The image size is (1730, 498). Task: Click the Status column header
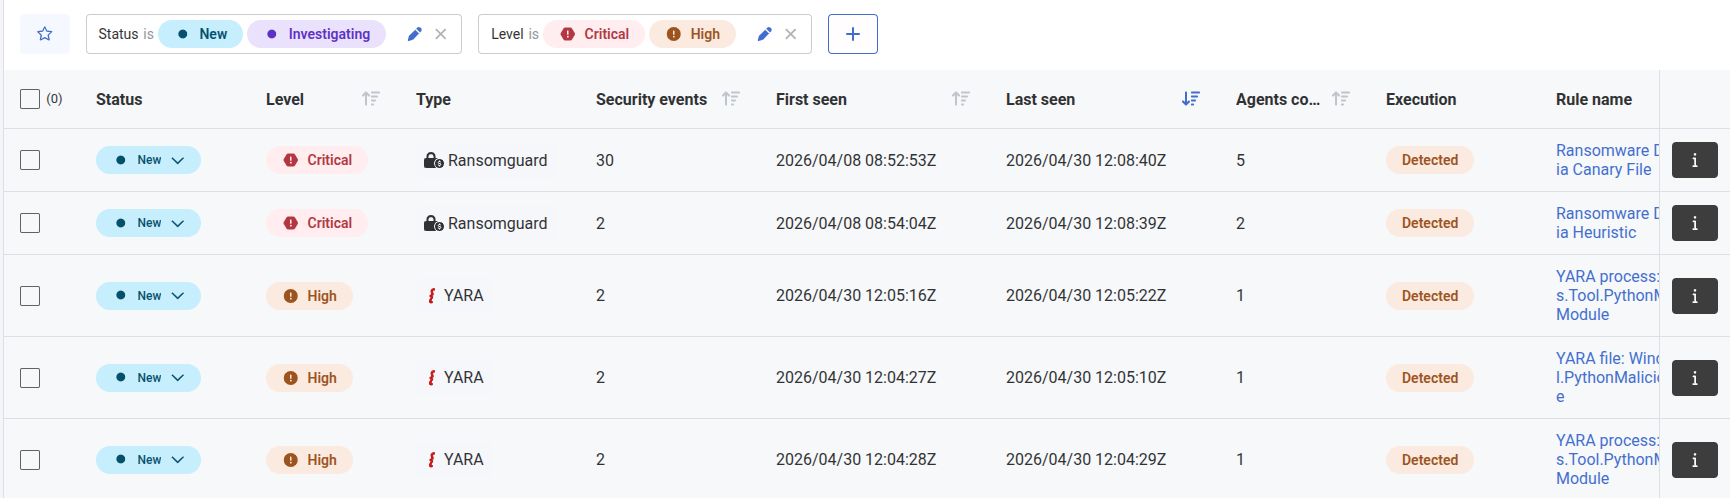[x=119, y=99]
